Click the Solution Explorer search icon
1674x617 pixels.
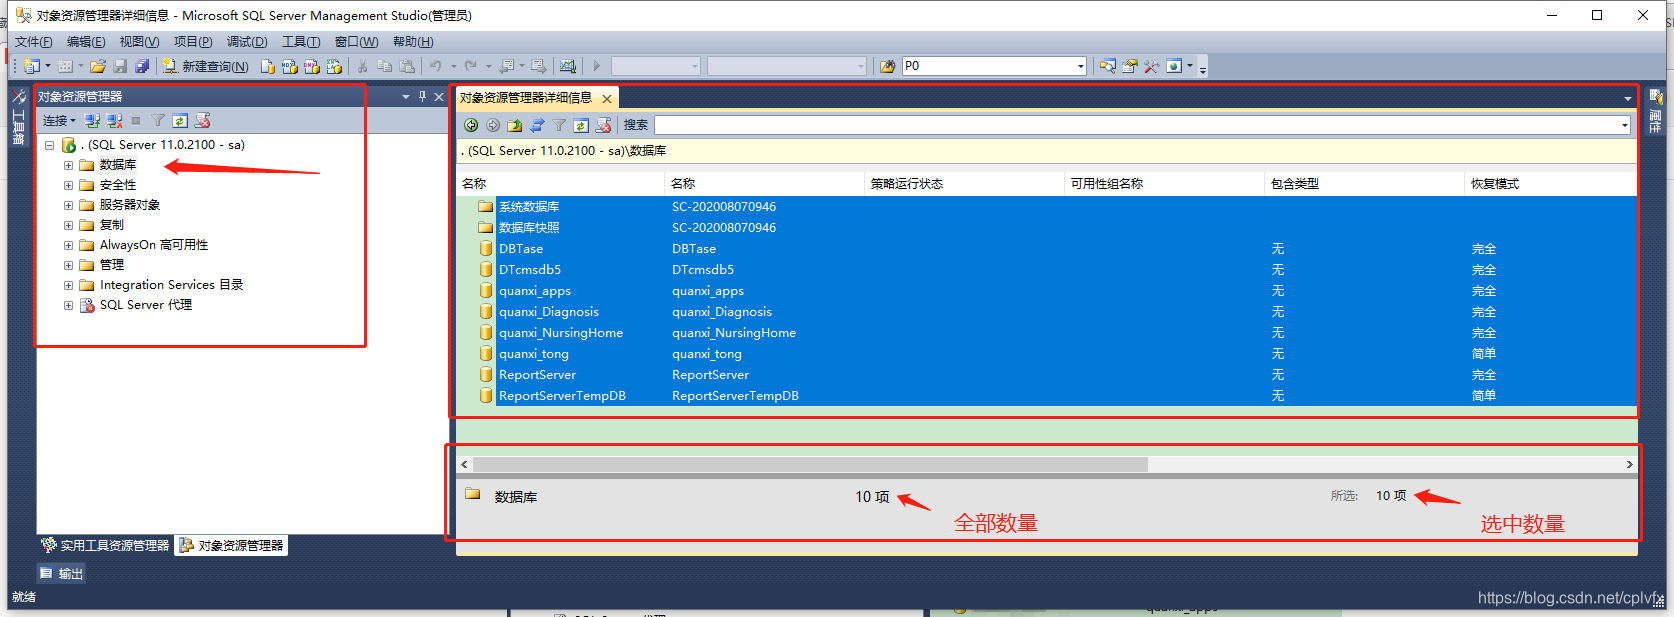pyautogui.click(x=1108, y=66)
